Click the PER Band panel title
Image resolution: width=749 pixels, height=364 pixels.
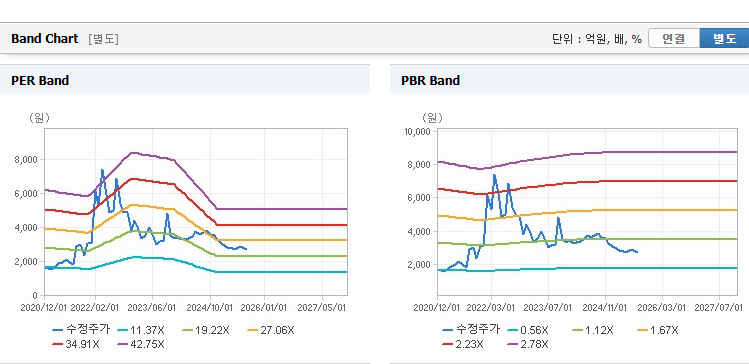coord(40,81)
